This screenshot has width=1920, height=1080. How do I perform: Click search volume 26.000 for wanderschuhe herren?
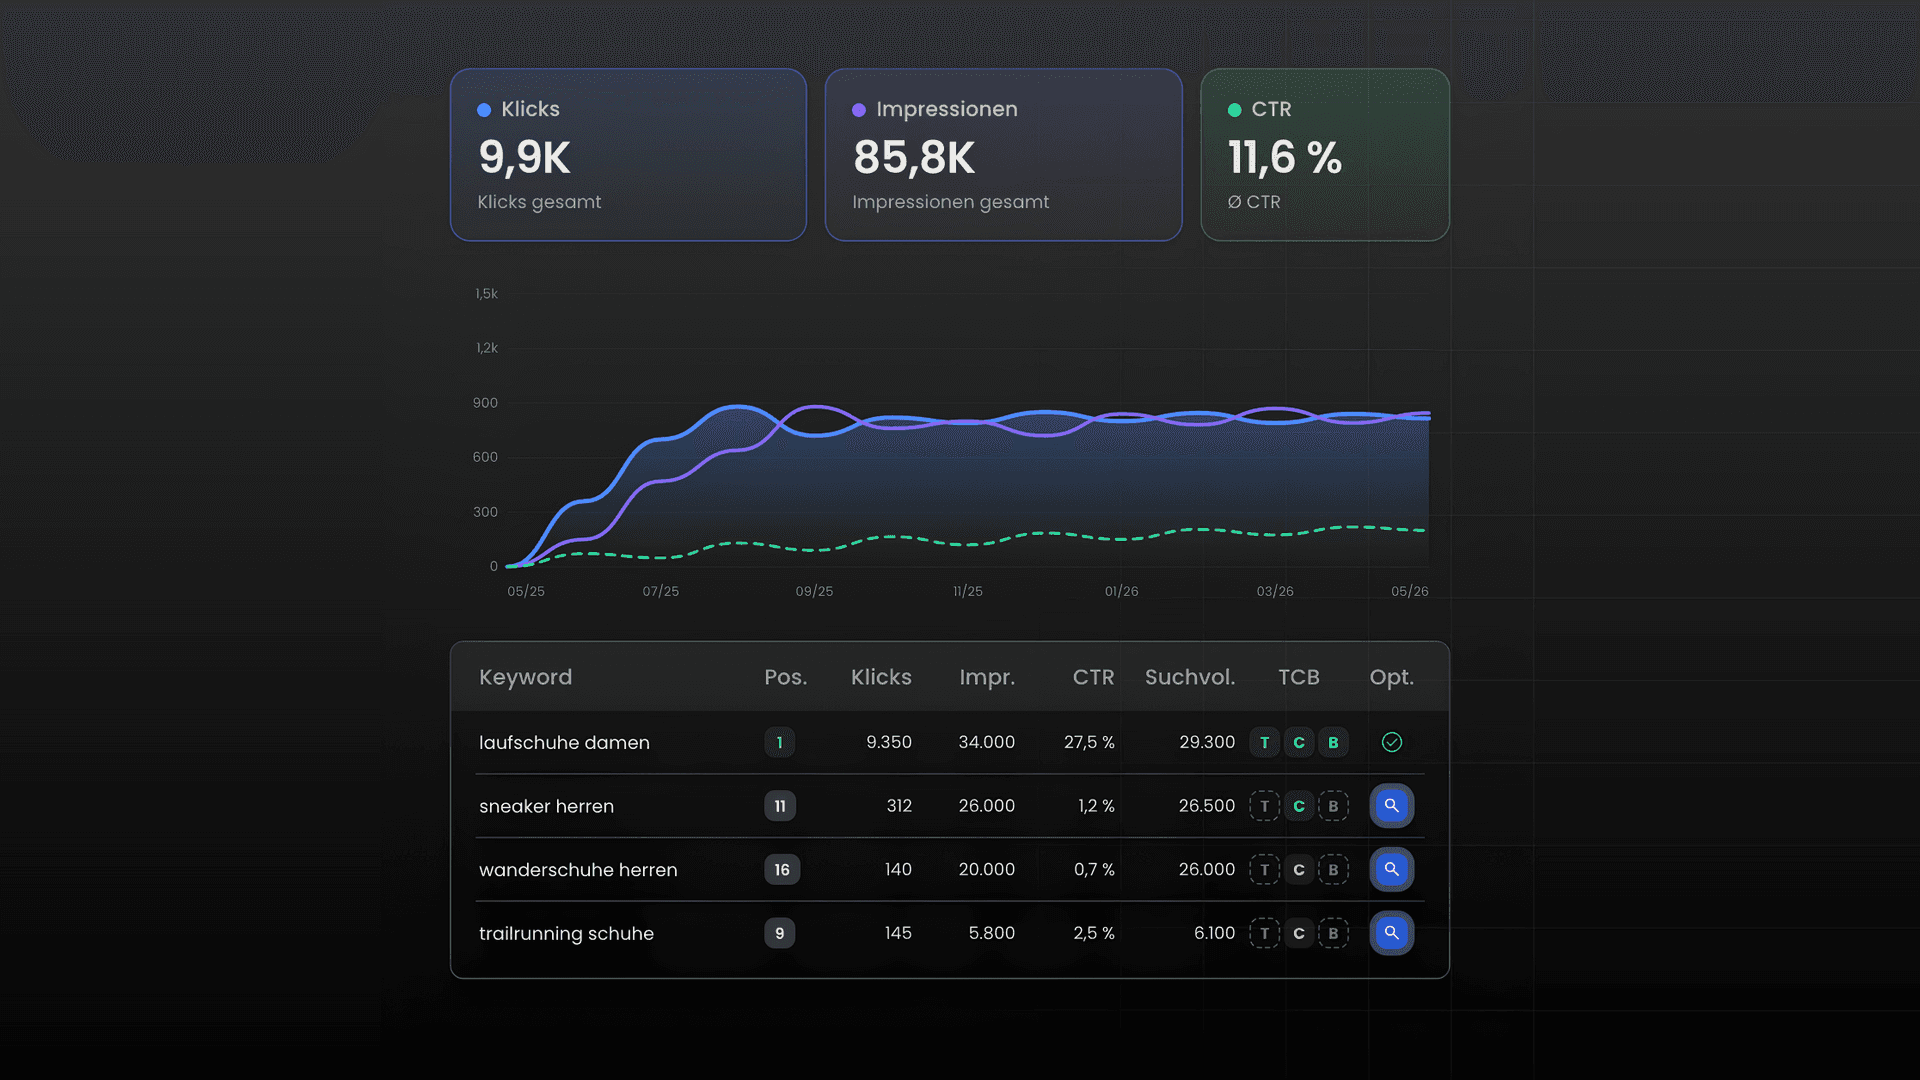(1207, 870)
